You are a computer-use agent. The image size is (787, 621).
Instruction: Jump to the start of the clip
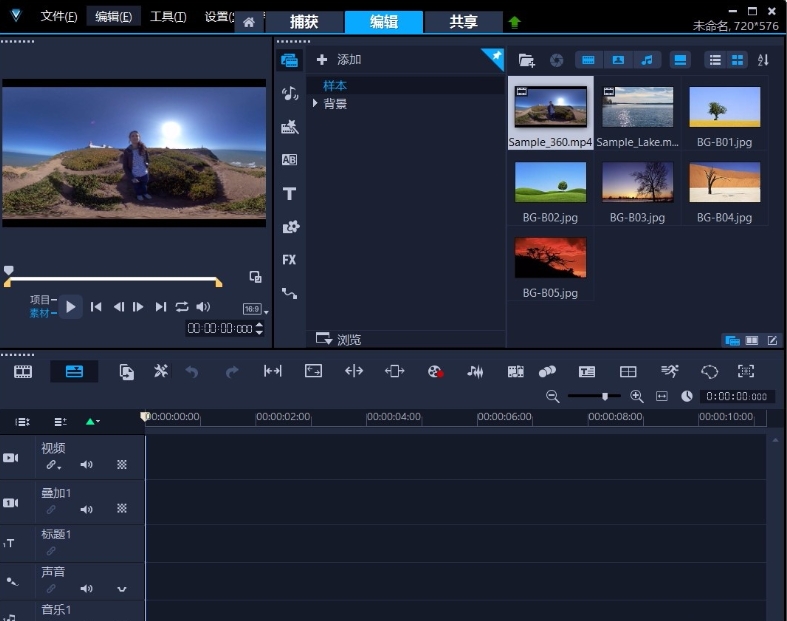point(96,307)
